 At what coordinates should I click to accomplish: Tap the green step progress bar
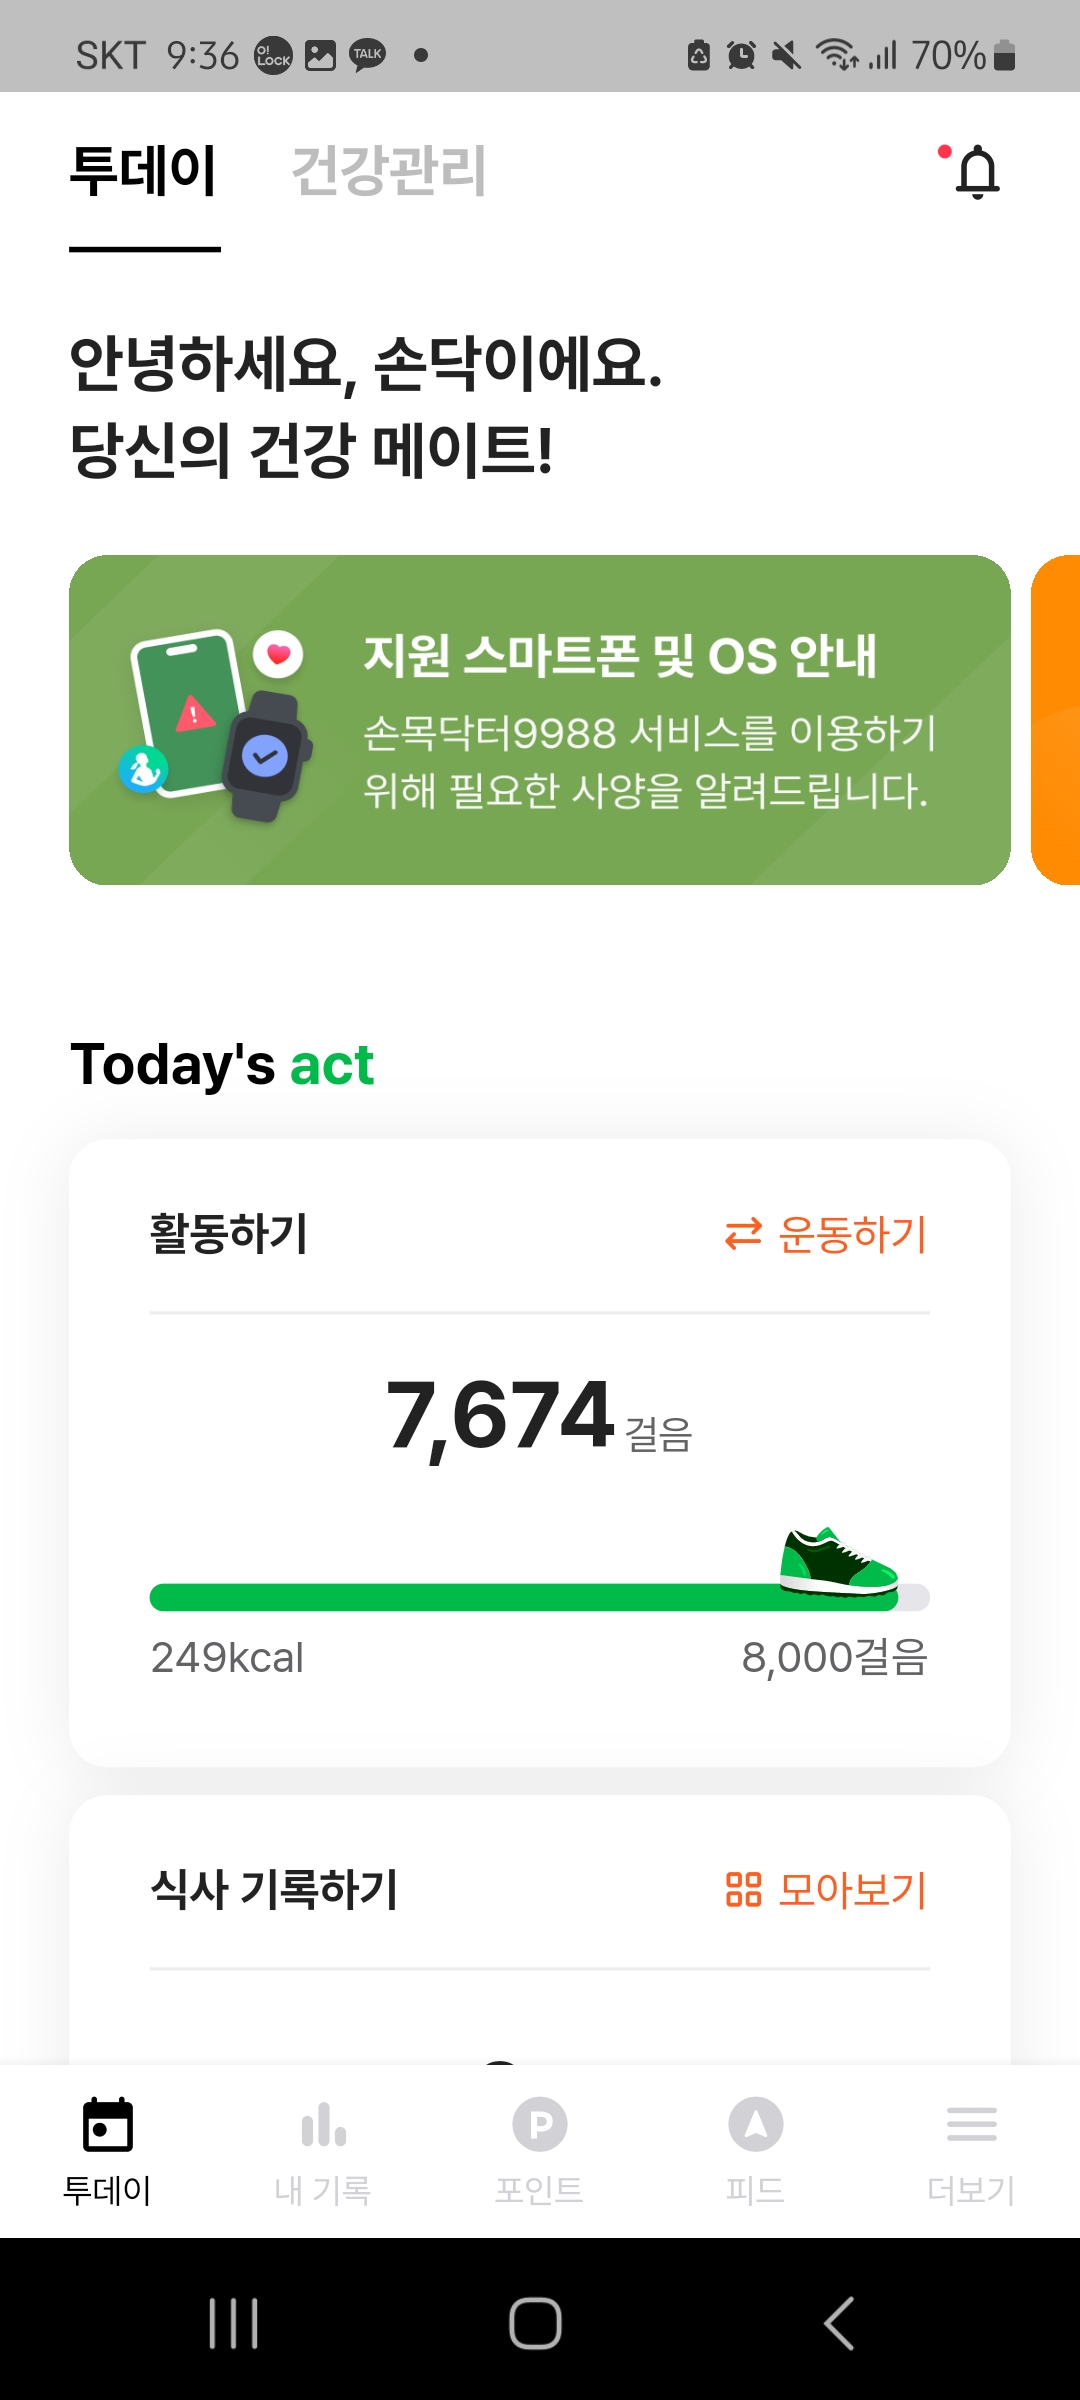click(x=500, y=1597)
